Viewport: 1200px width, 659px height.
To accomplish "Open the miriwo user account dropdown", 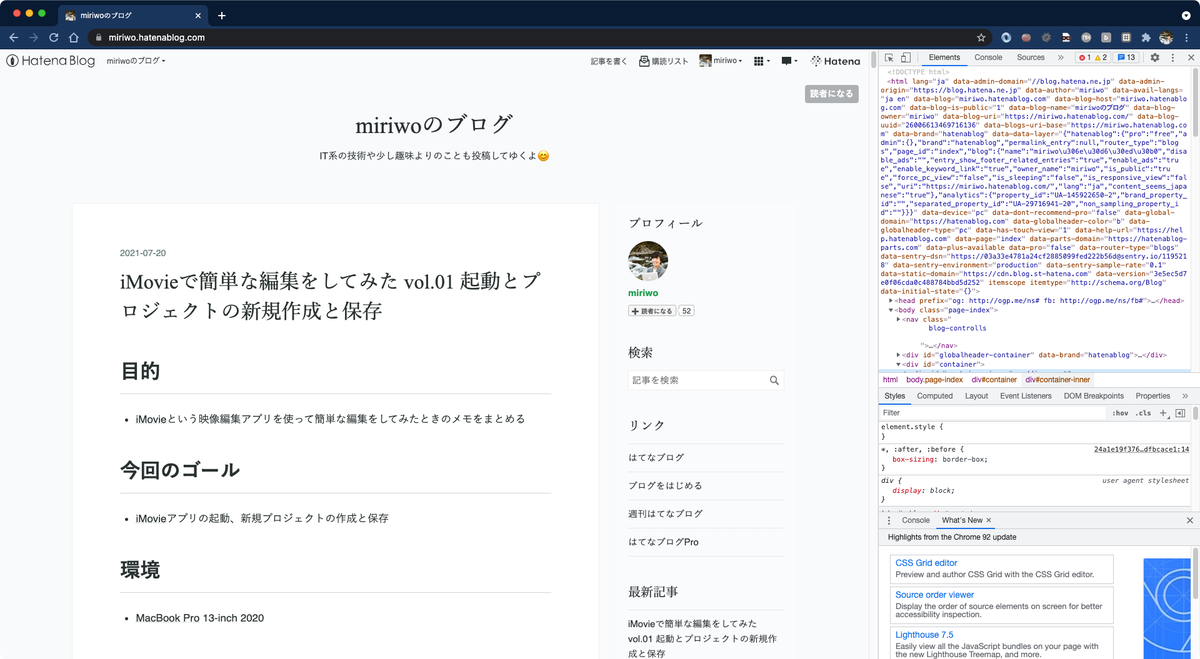I will [721, 61].
